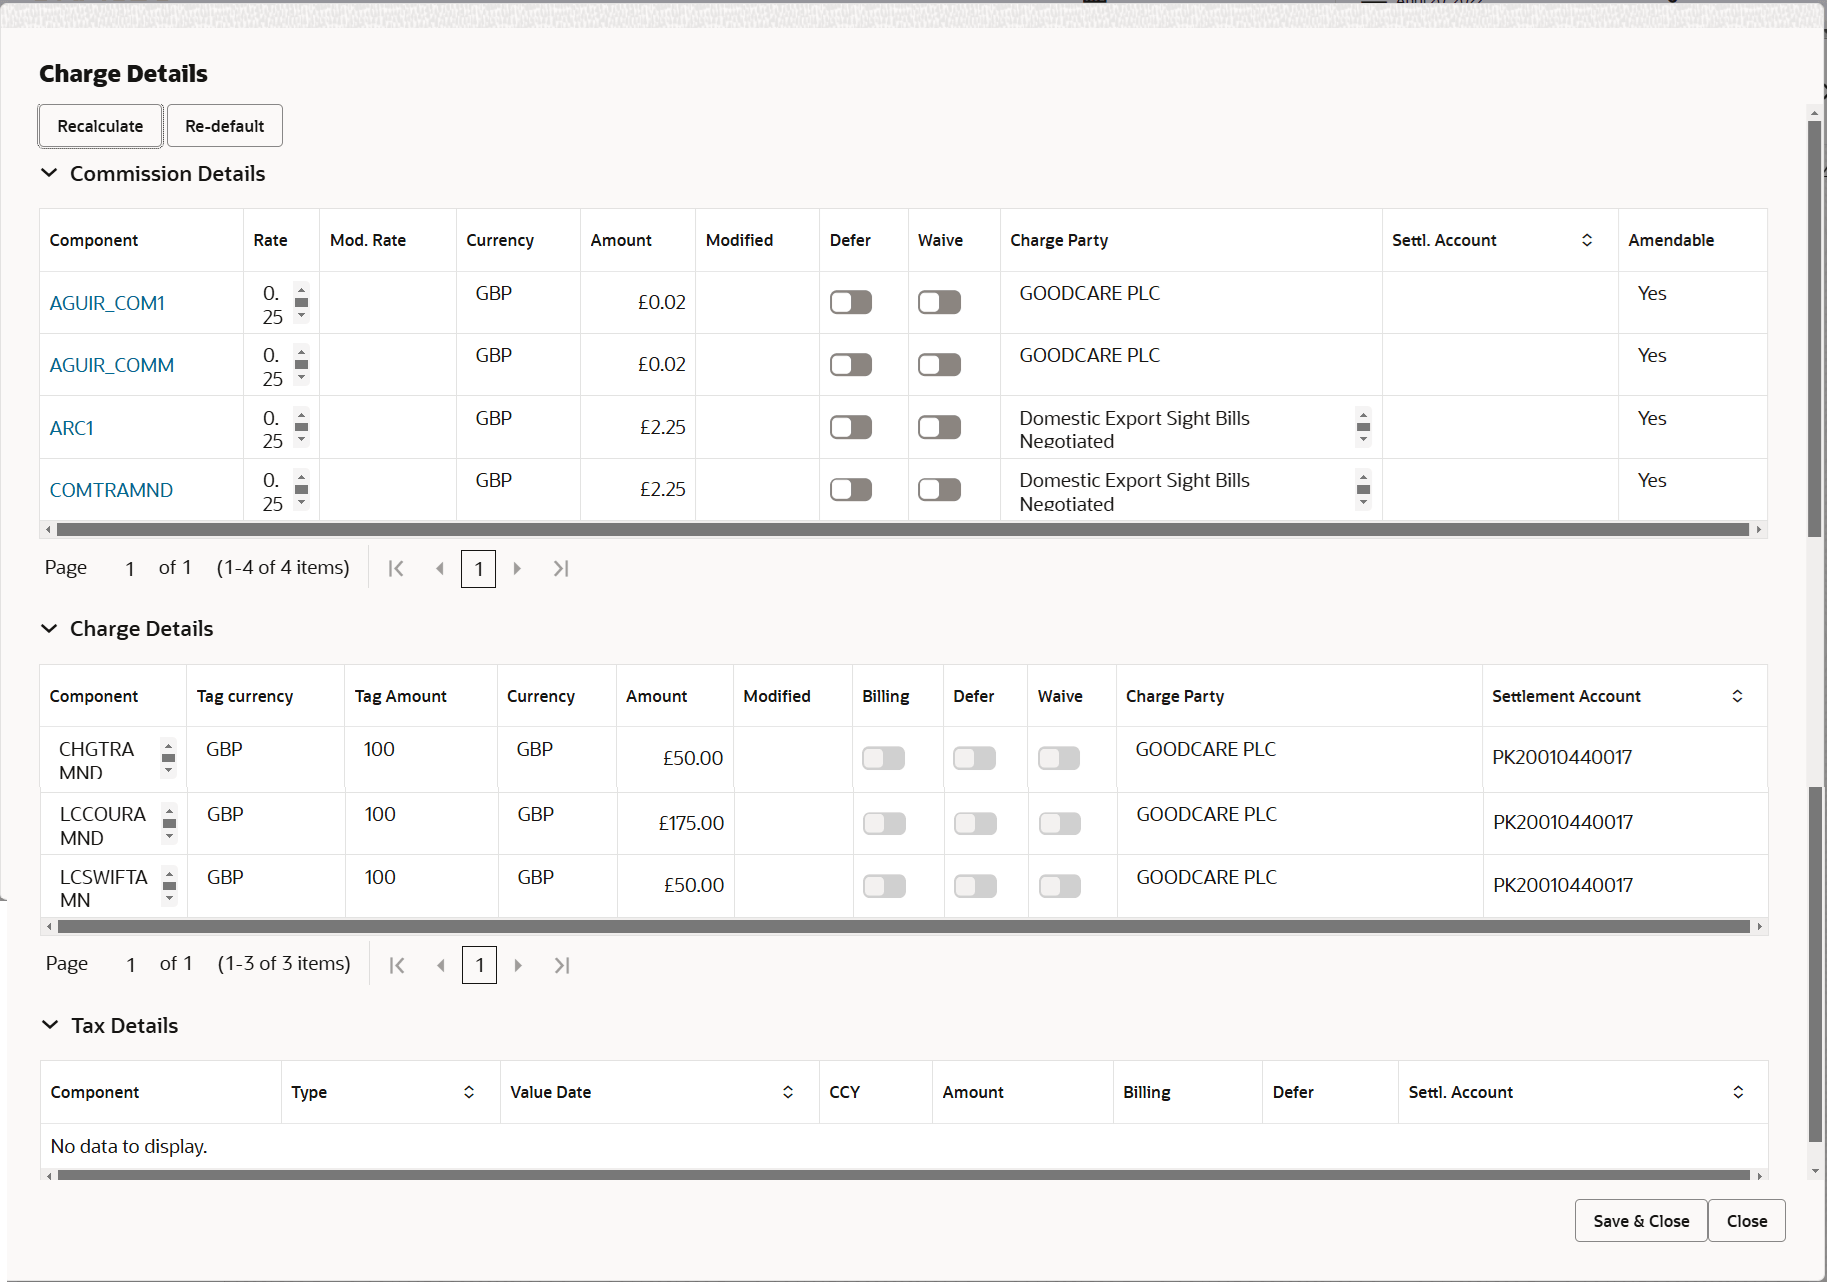Click the Re-default button
1827x1284 pixels.
[x=224, y=125]
